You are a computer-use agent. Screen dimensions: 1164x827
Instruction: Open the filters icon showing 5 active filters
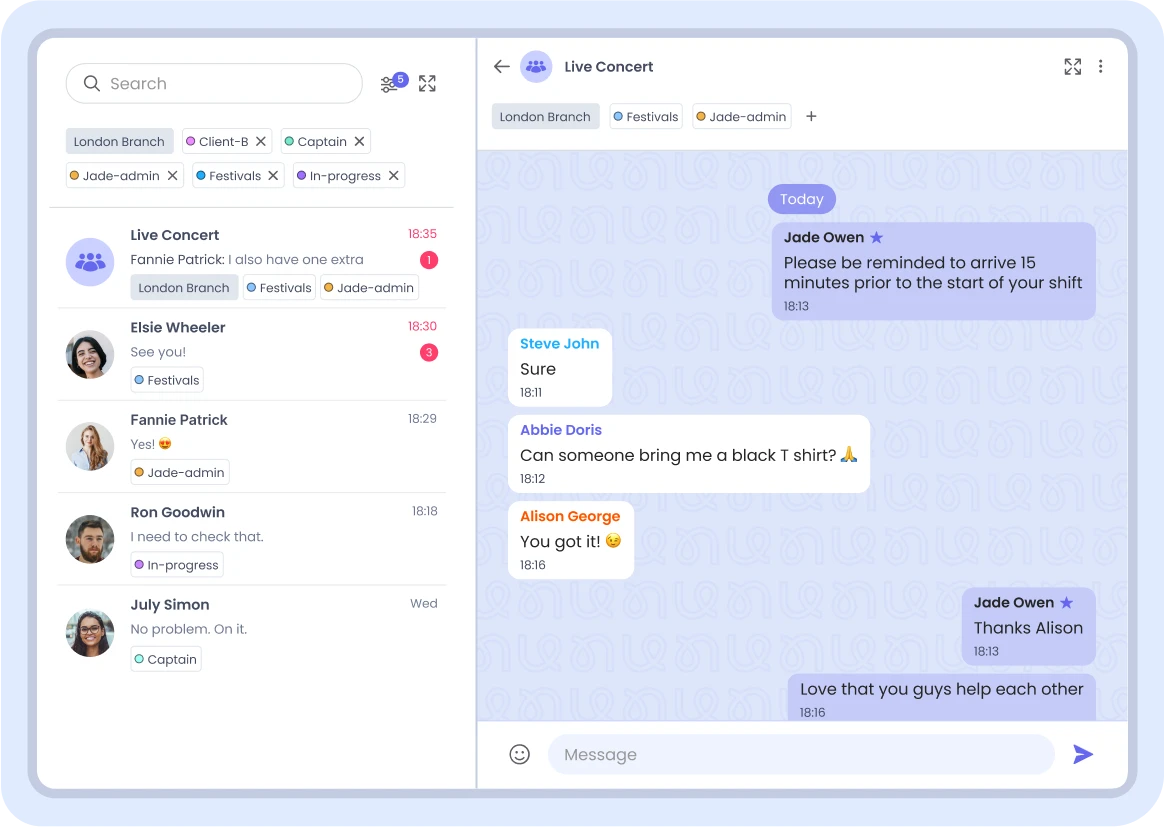(391, 84)
